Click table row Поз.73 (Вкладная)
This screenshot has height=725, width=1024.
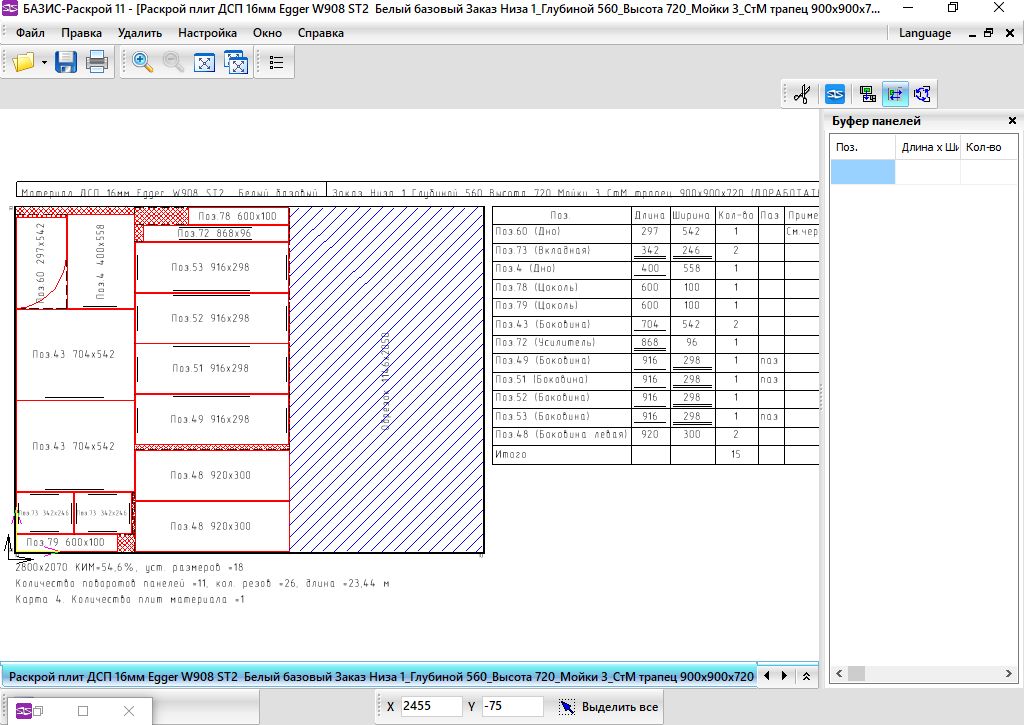click(655, 251)
